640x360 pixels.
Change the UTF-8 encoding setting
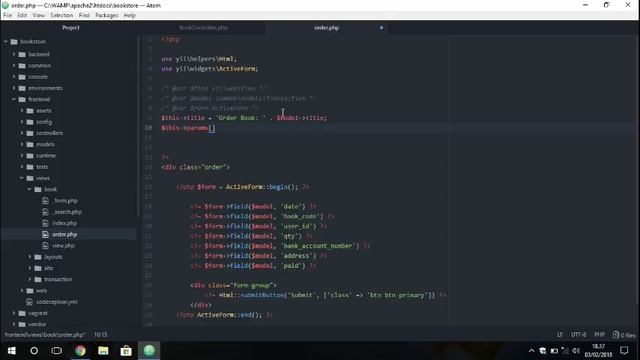click(x=578, y=335)
